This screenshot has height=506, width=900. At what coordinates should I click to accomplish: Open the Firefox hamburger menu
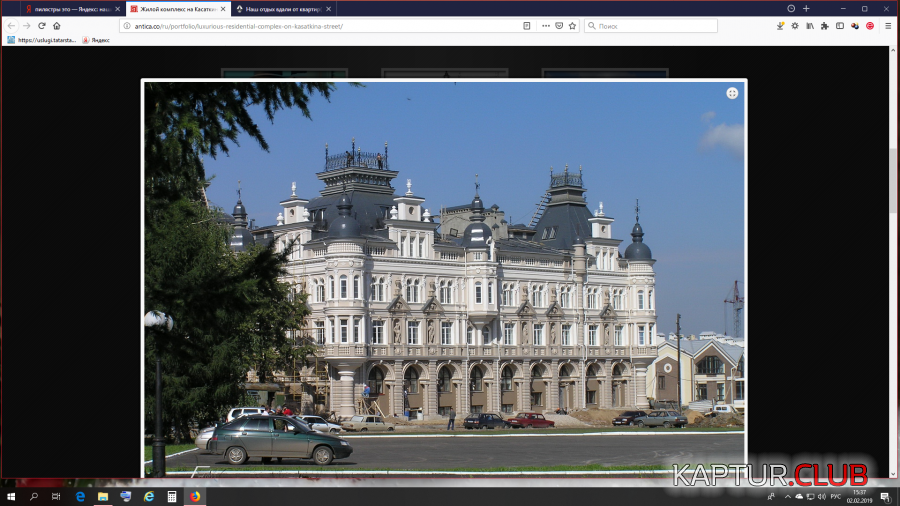click(x=887, y=26)
